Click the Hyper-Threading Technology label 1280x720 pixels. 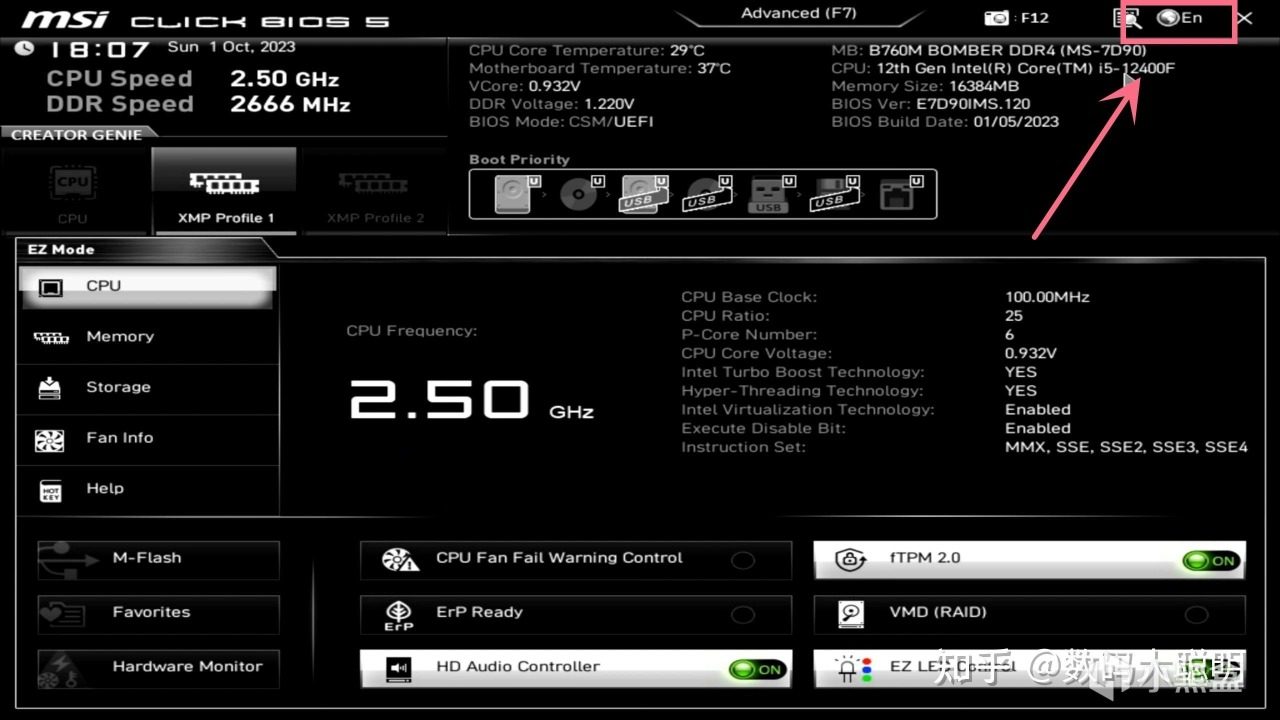click(x=802, y=391)
